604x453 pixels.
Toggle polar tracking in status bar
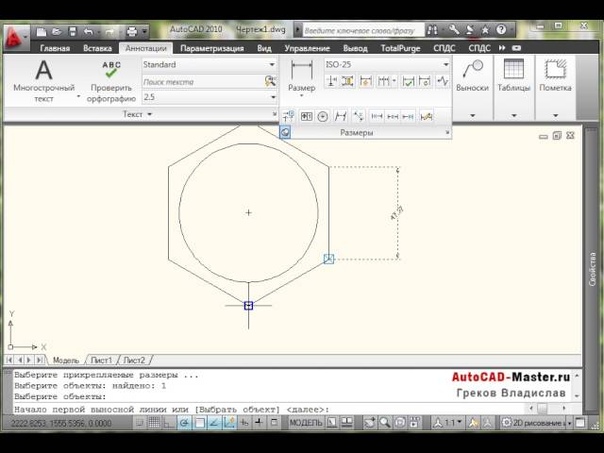[x=184, y=423]
